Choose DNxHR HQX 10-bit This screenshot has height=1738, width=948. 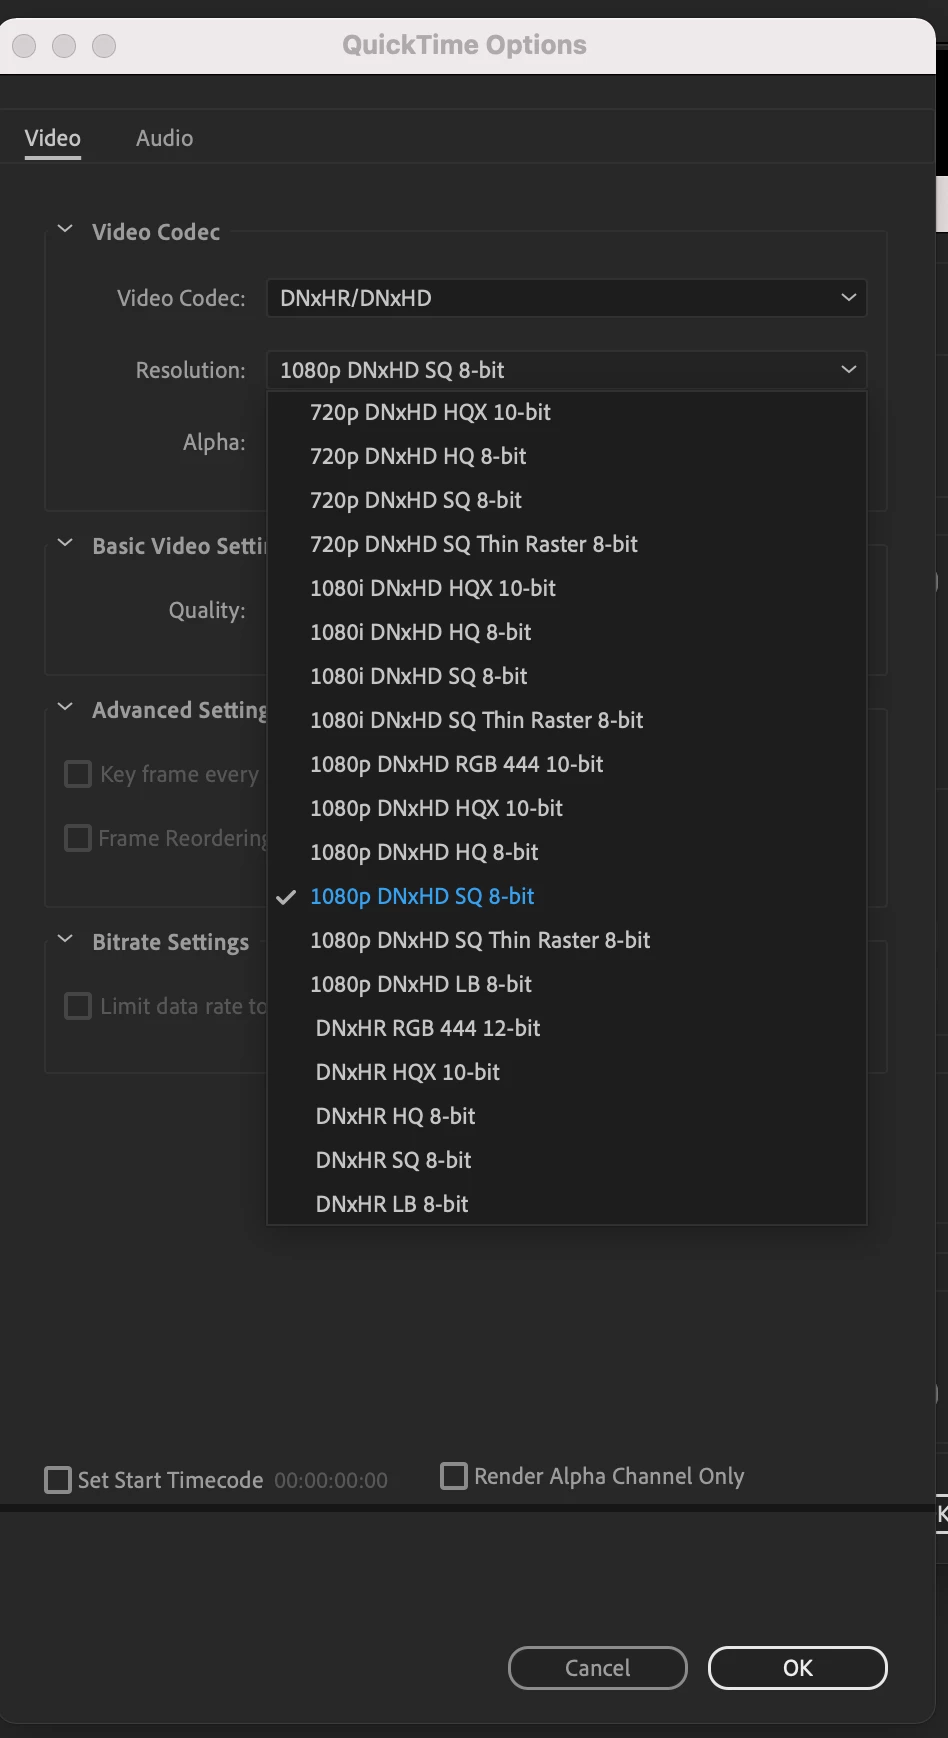(566, 1072)
